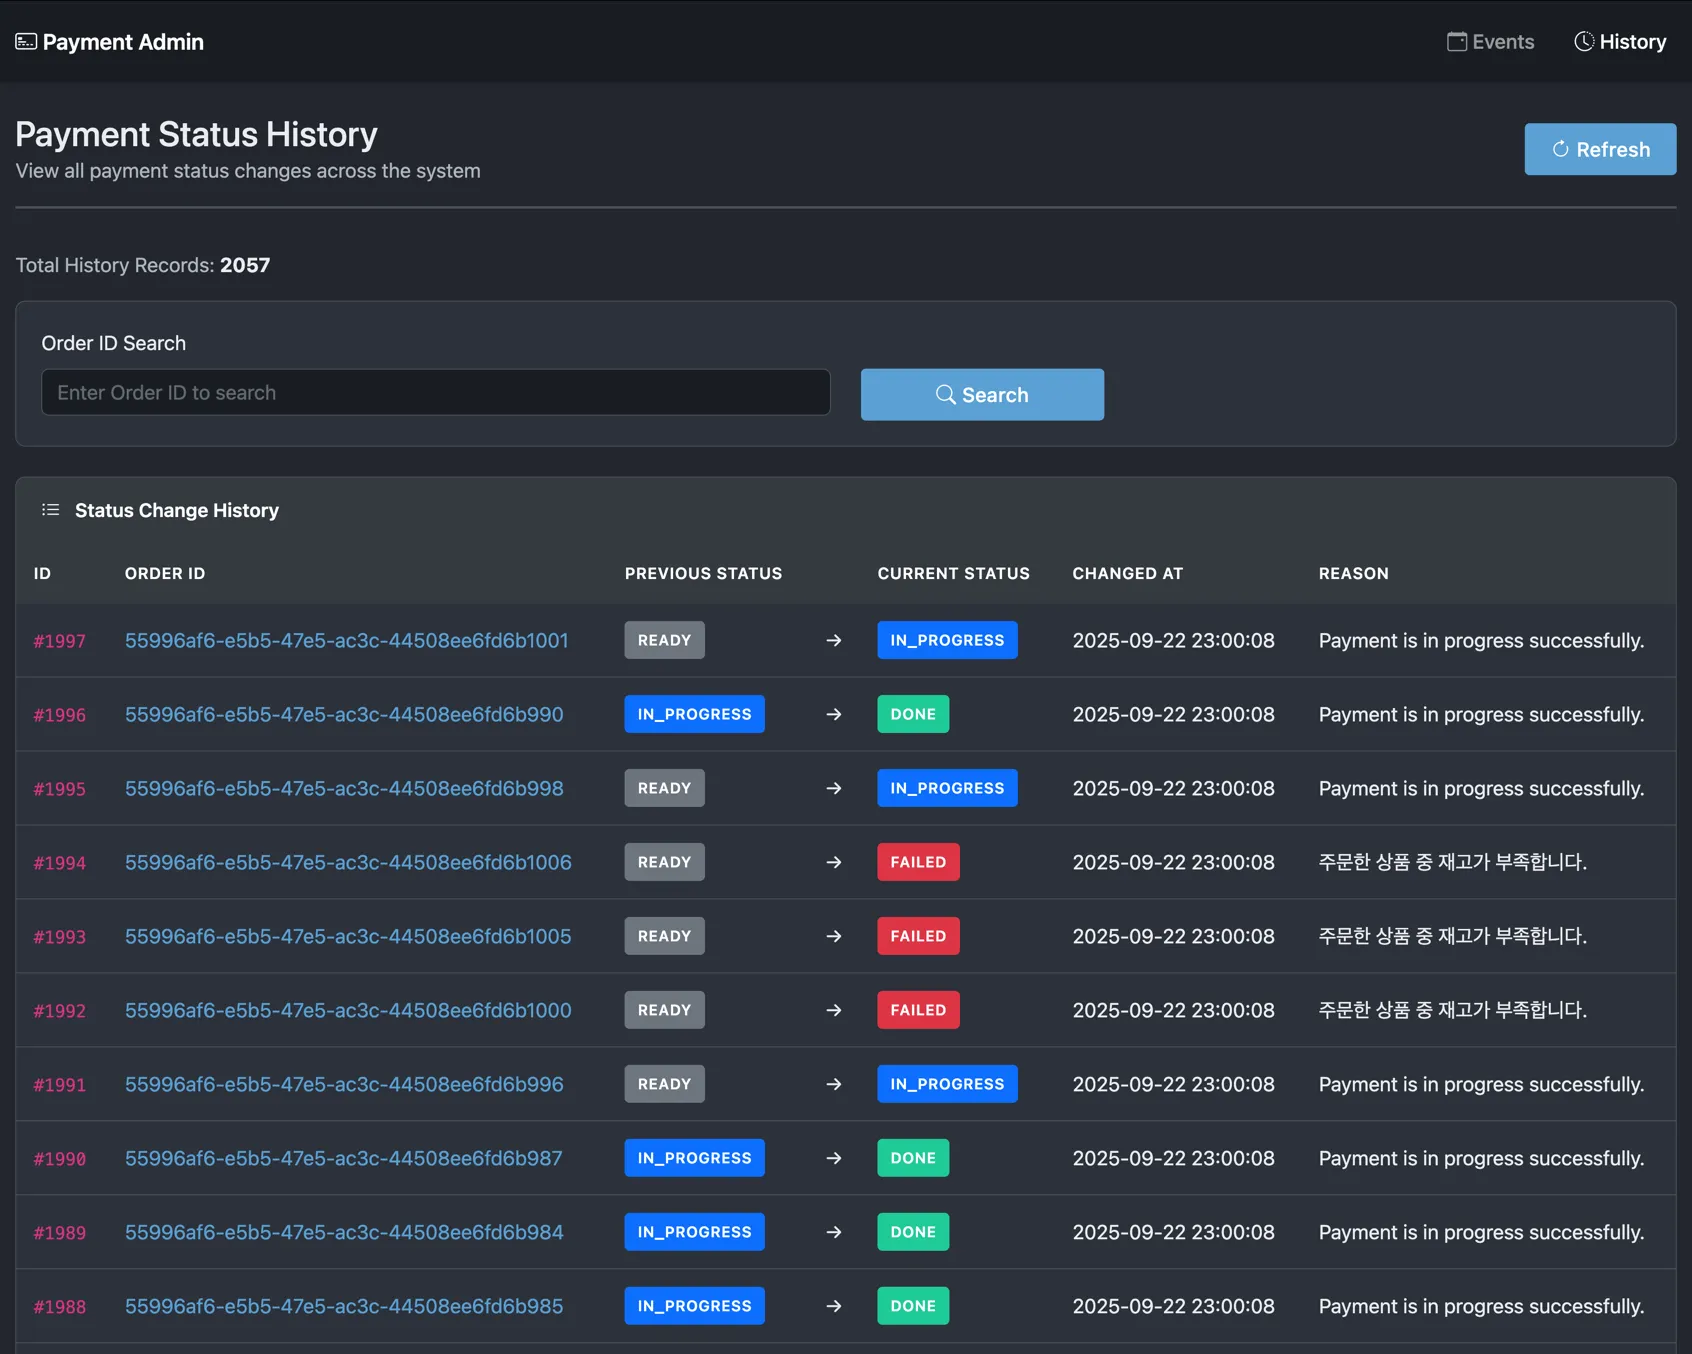The height and width of the screenshot is (1354, 1692).
Task: Click the list icon beside Status Change History
Action: coord(51,511)
